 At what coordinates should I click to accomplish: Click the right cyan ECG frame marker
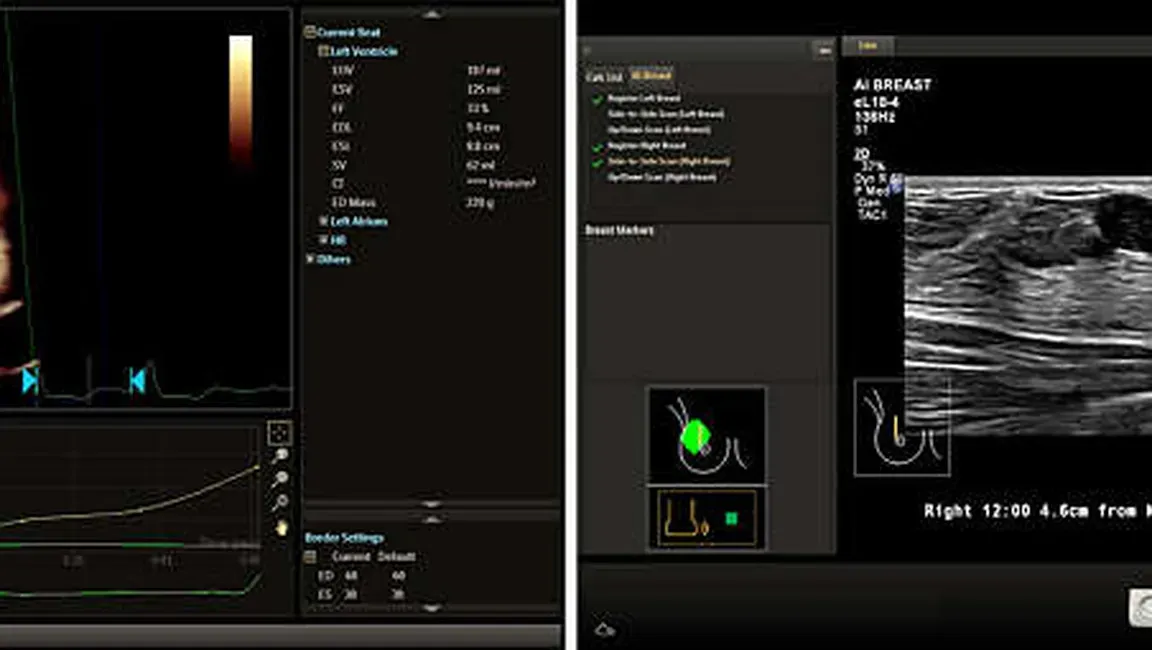(x=137, y=380)
